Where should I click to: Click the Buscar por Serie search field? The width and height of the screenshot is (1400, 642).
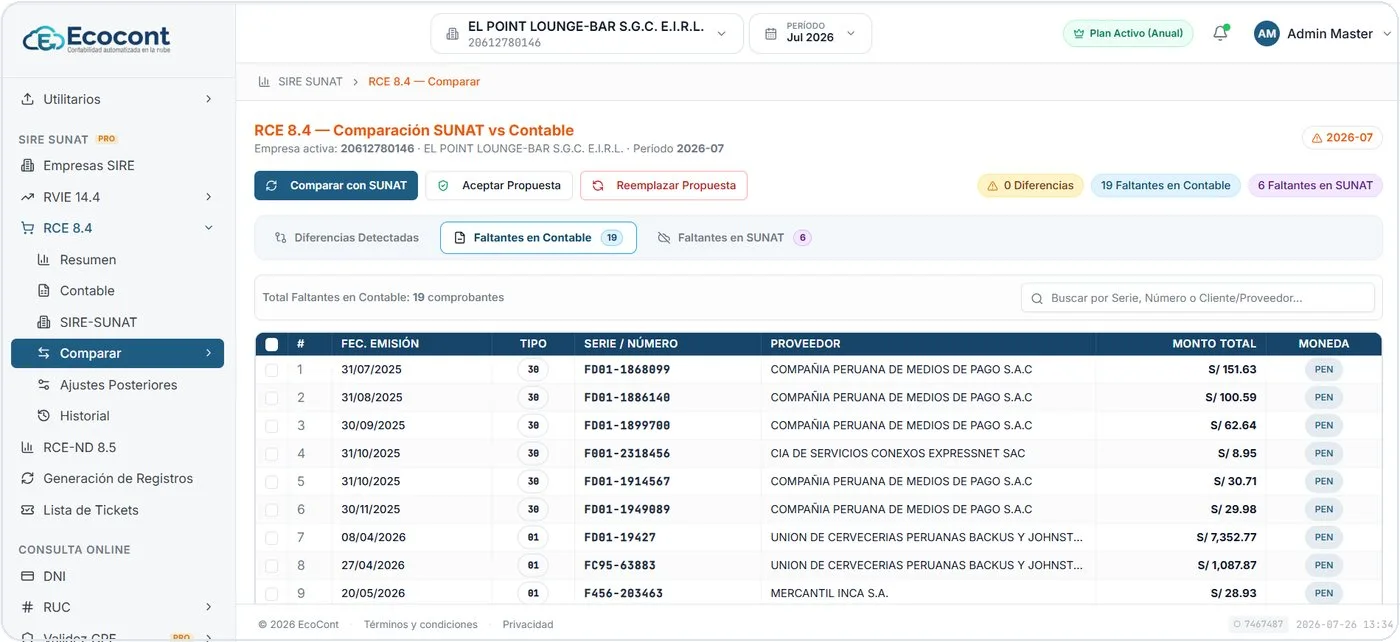coord(1198,298)
